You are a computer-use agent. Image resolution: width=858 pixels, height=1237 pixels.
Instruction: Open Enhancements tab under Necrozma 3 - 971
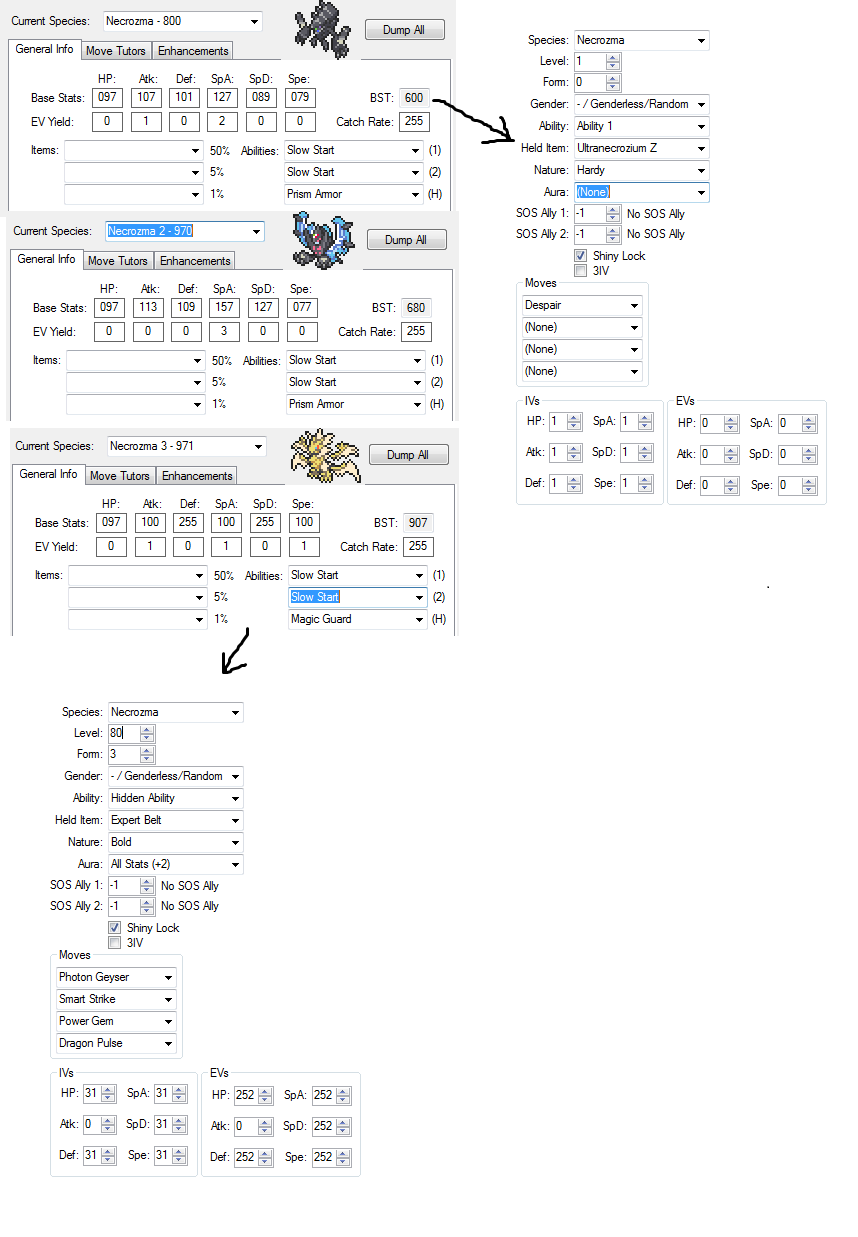pyautogui.click(x=197, y=476)
